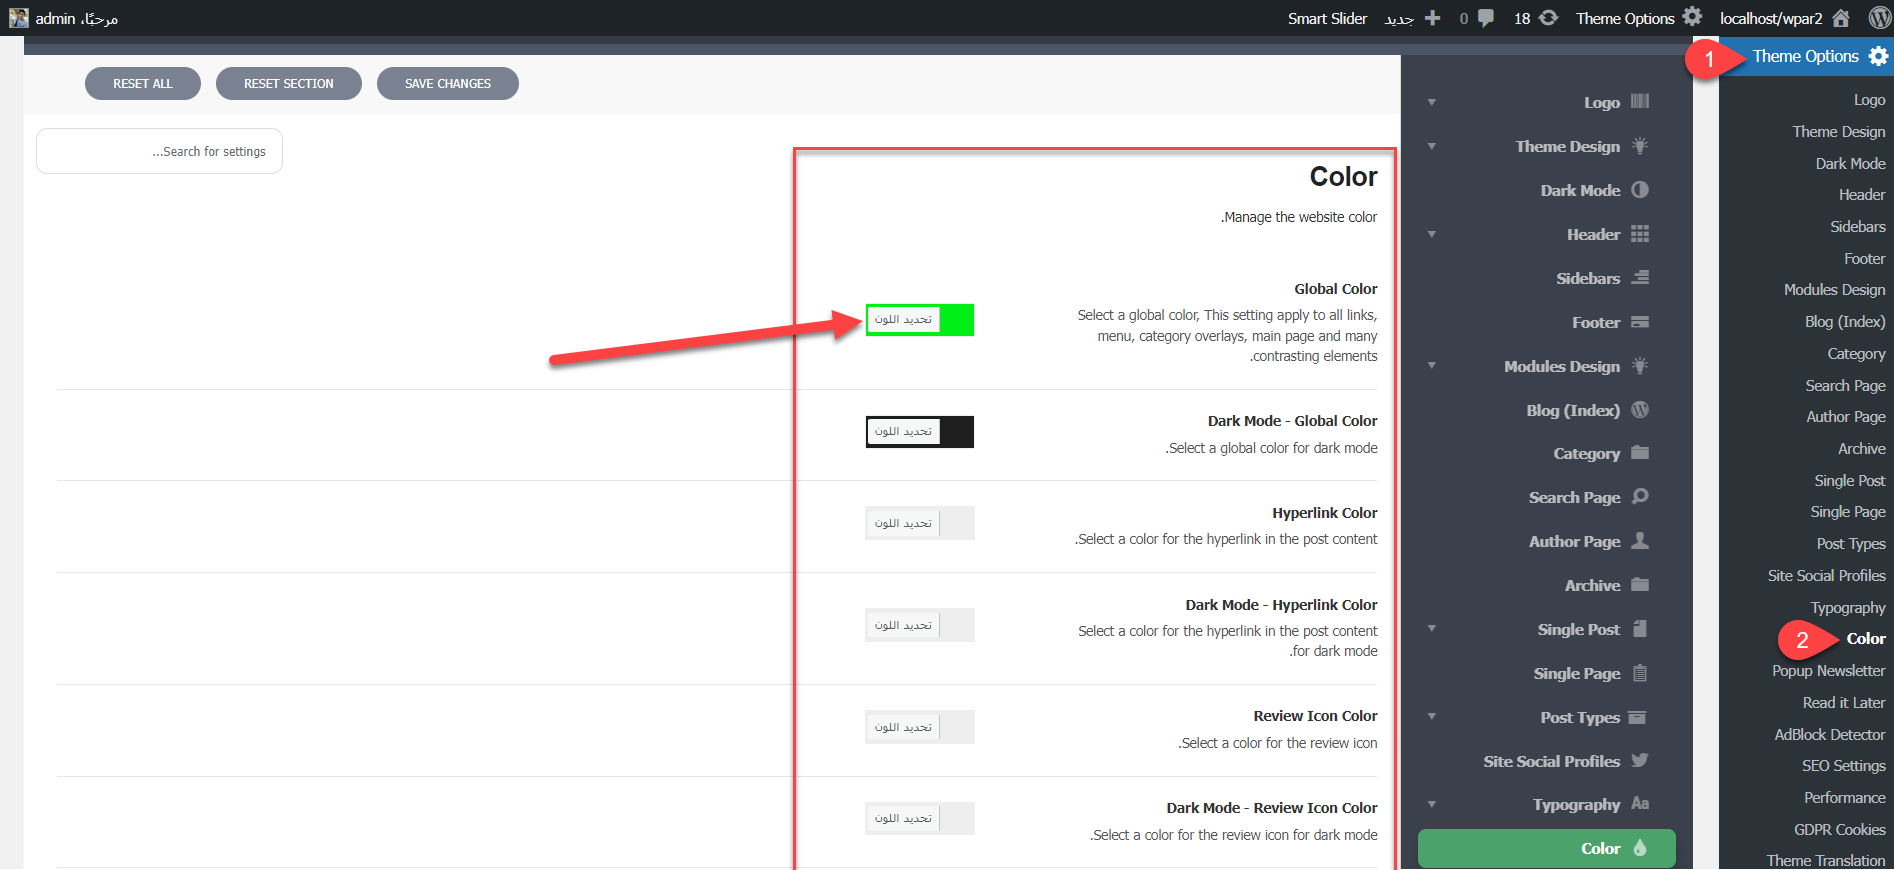
Task: Click the Reset All button
Action: click(x=143, y=84)
